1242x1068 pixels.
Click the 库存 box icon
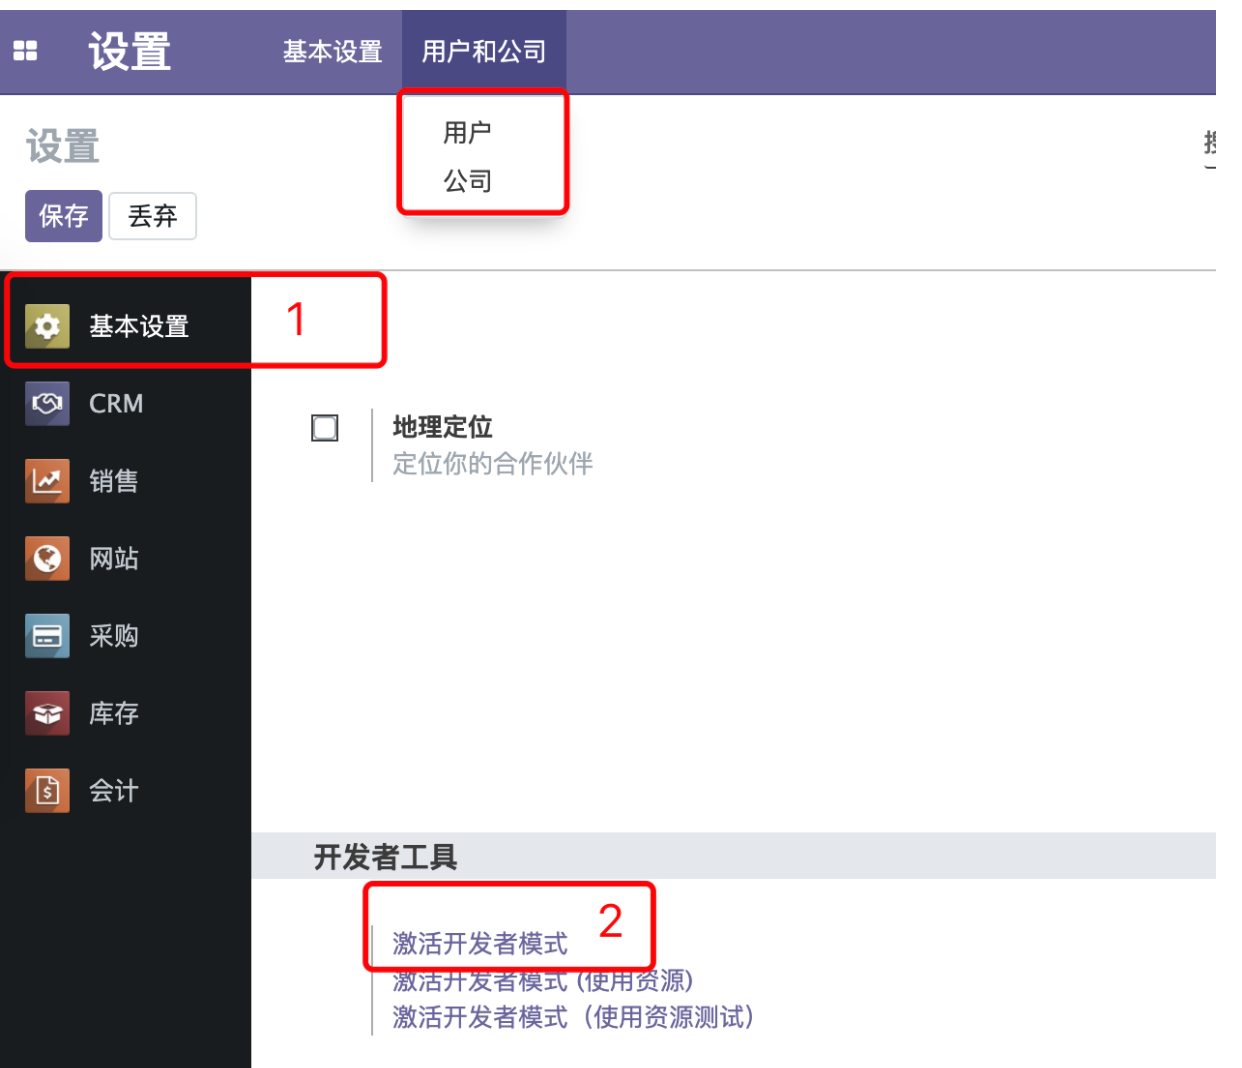pos(47,713)
